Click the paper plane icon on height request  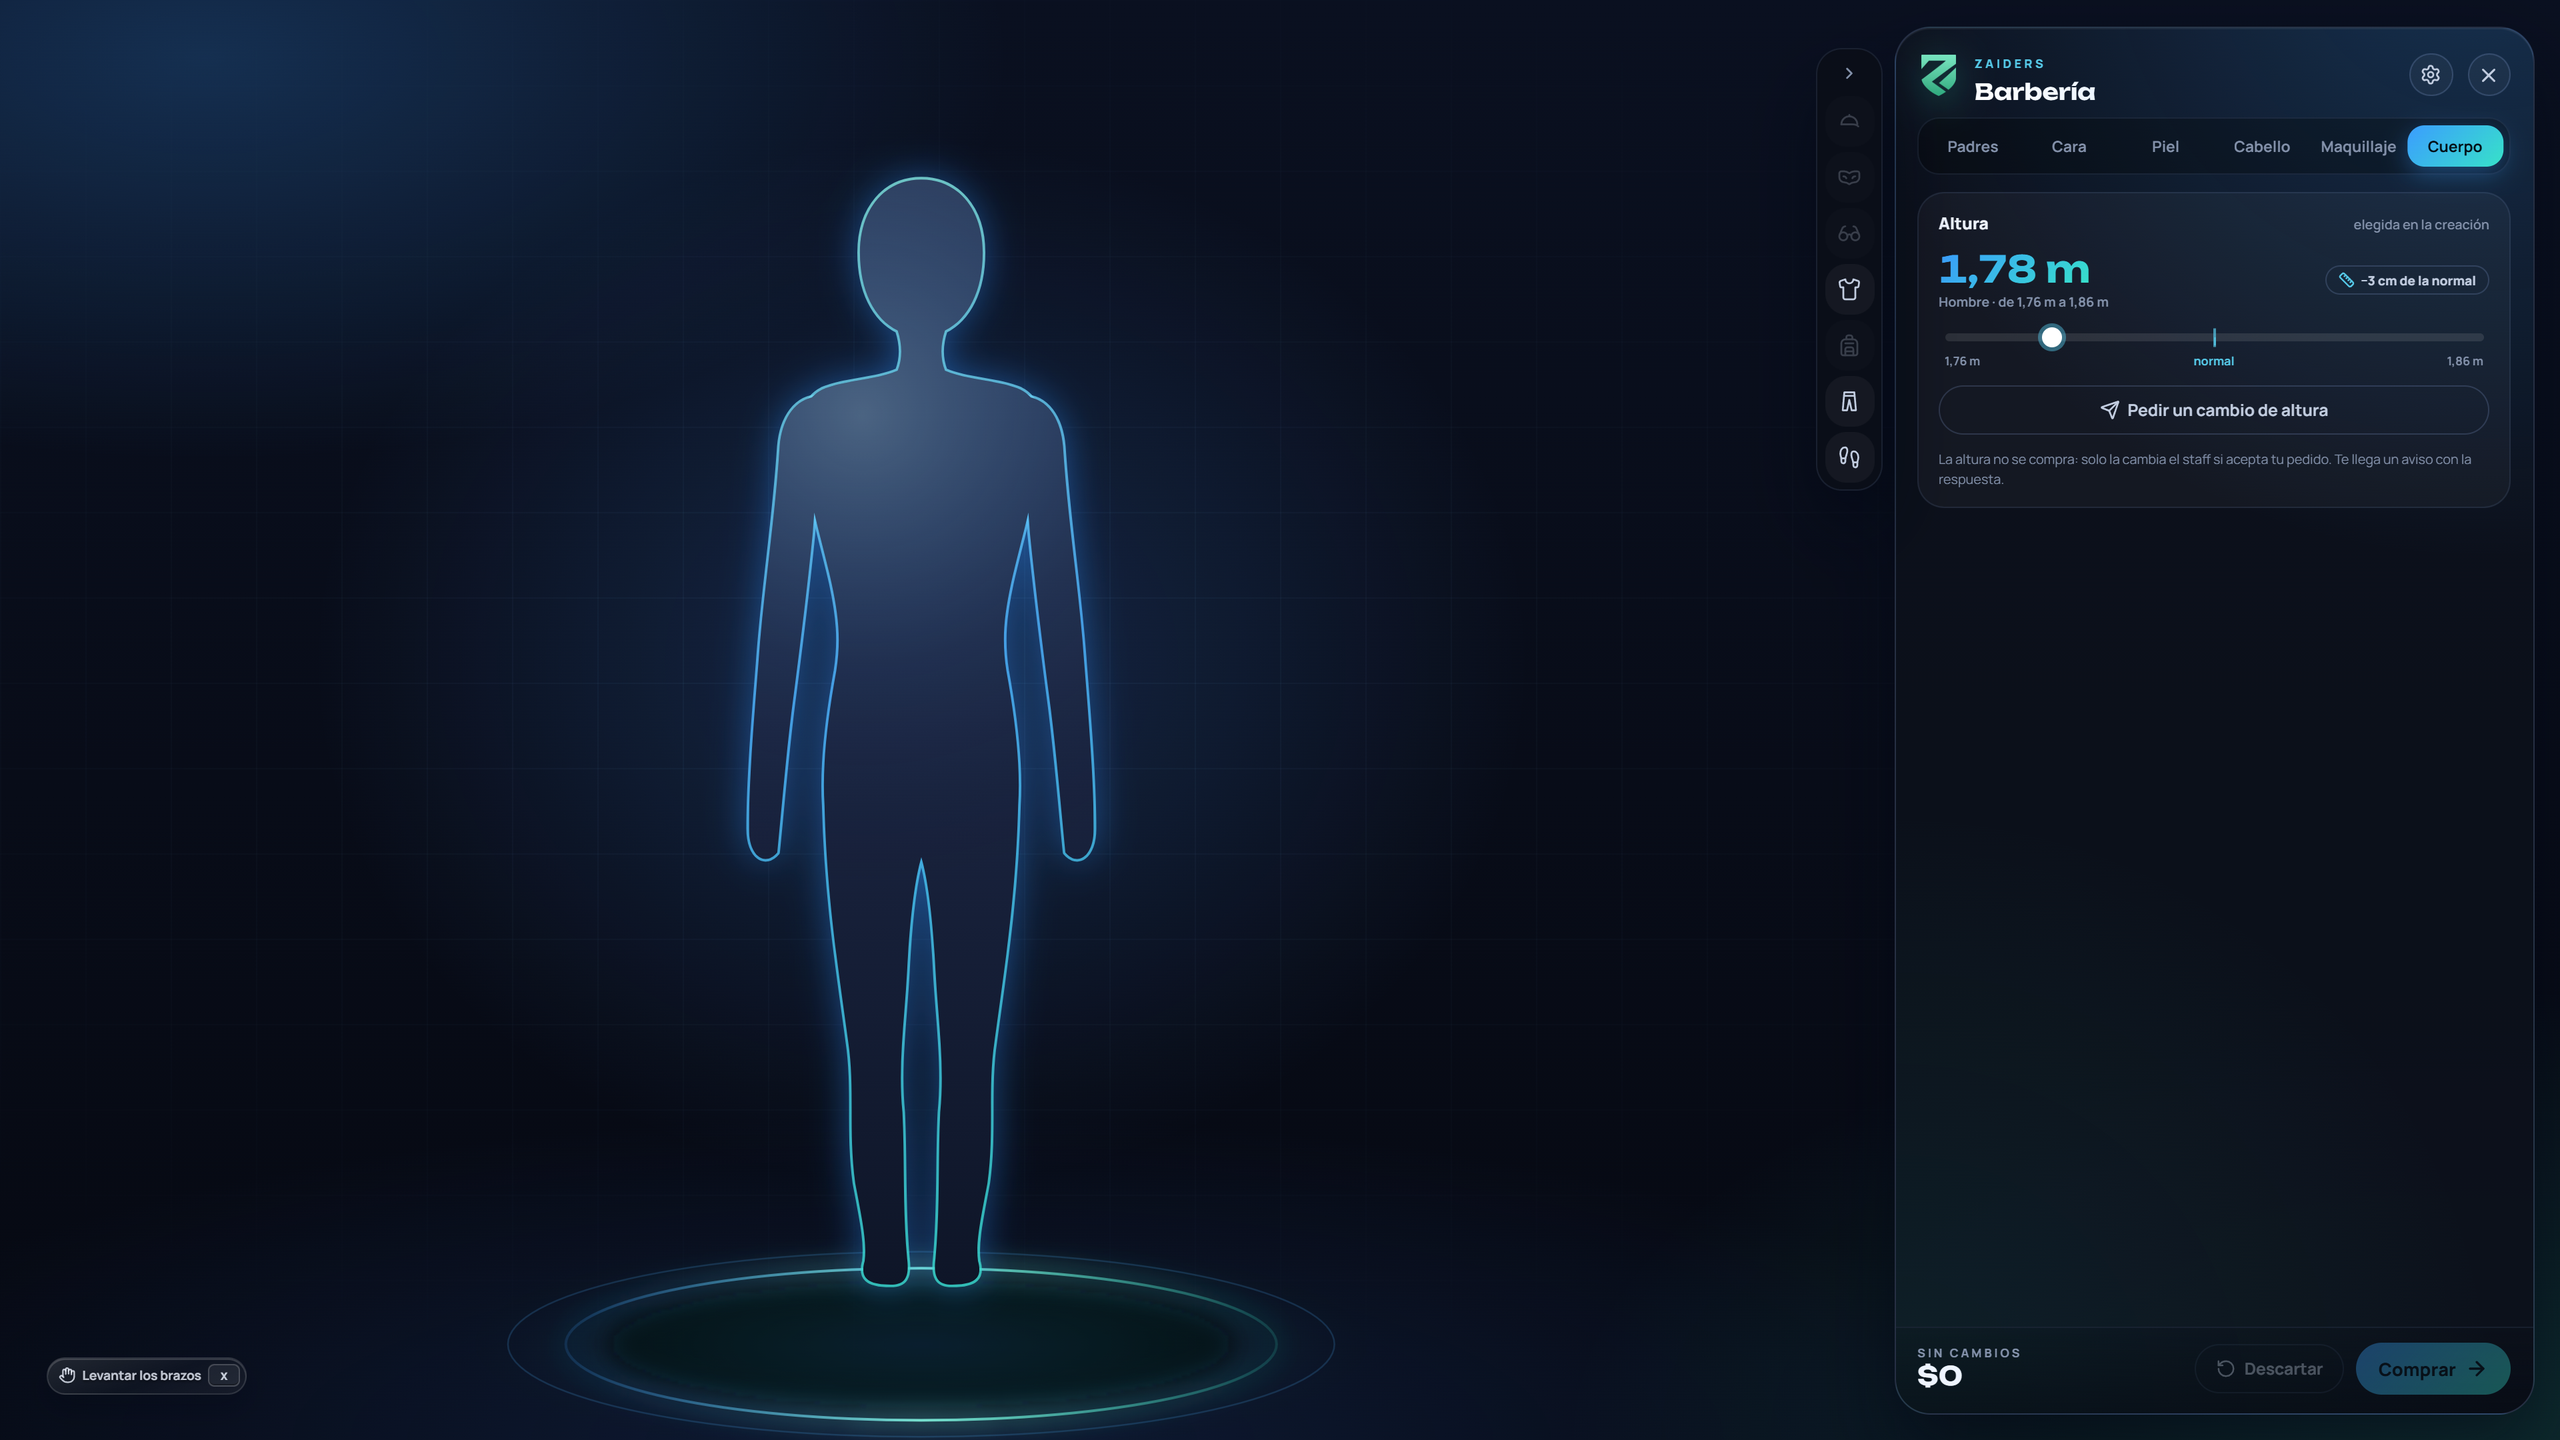coord(2109,410)
